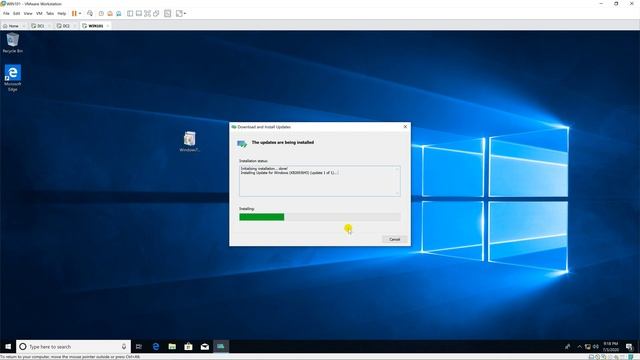Click the volume speaker icon in the tray
The width and height of the screenshot is (640, 360).
(596, 347)
